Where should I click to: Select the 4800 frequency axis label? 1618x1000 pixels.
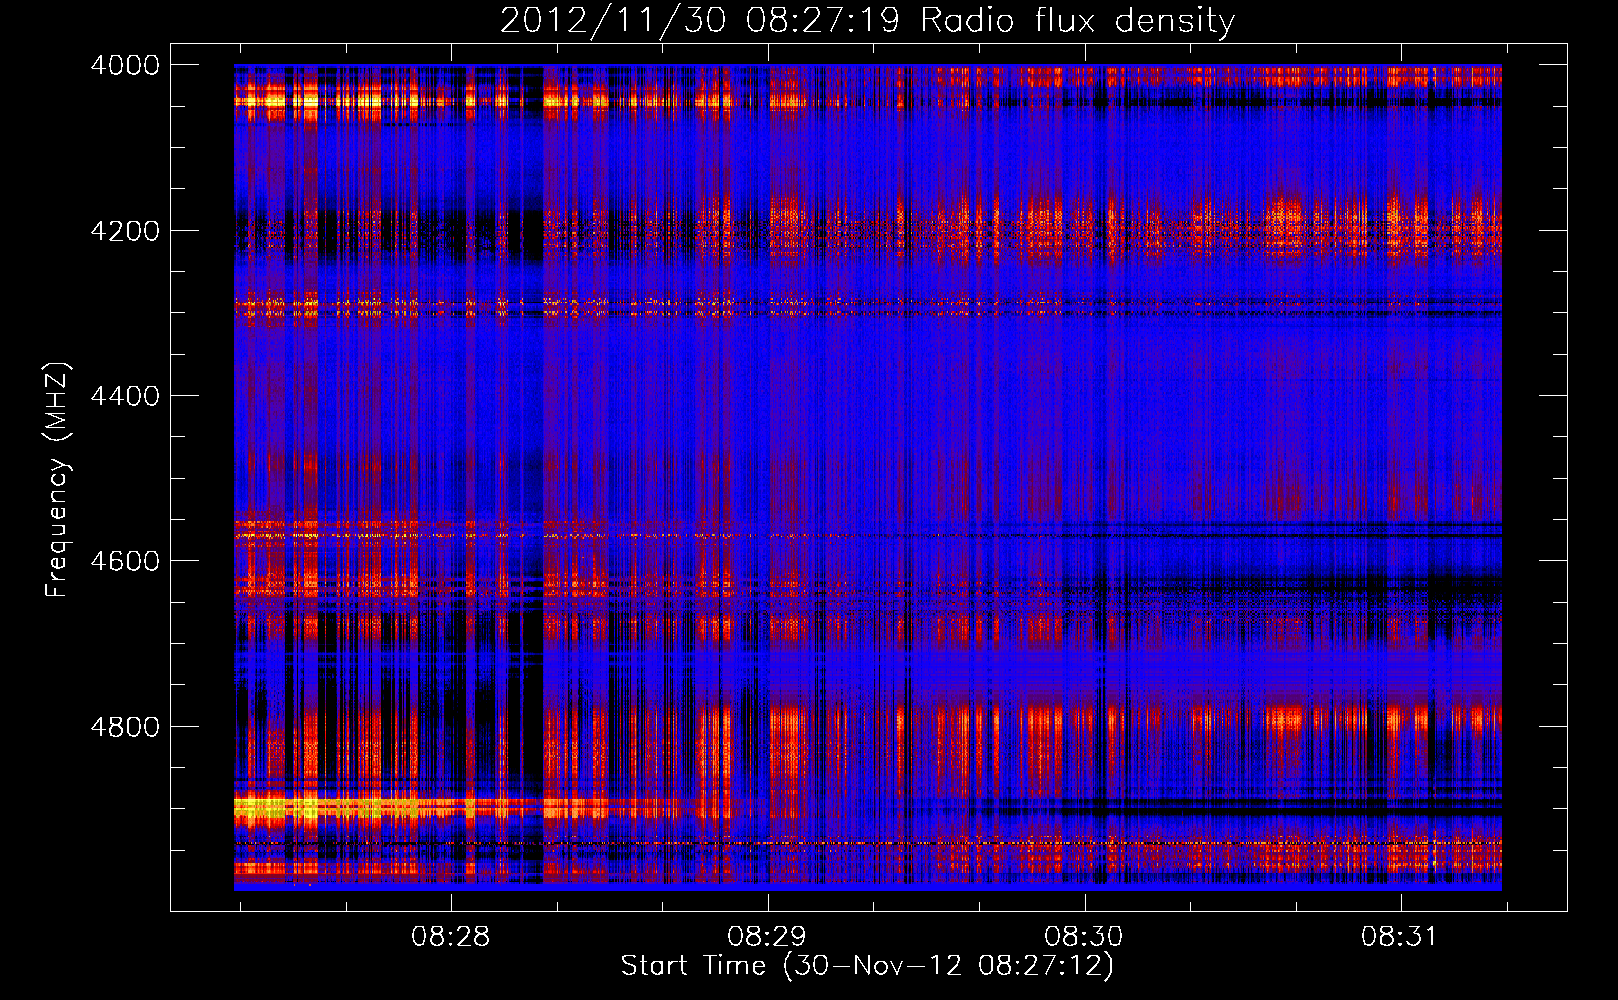tap(125, 727)
